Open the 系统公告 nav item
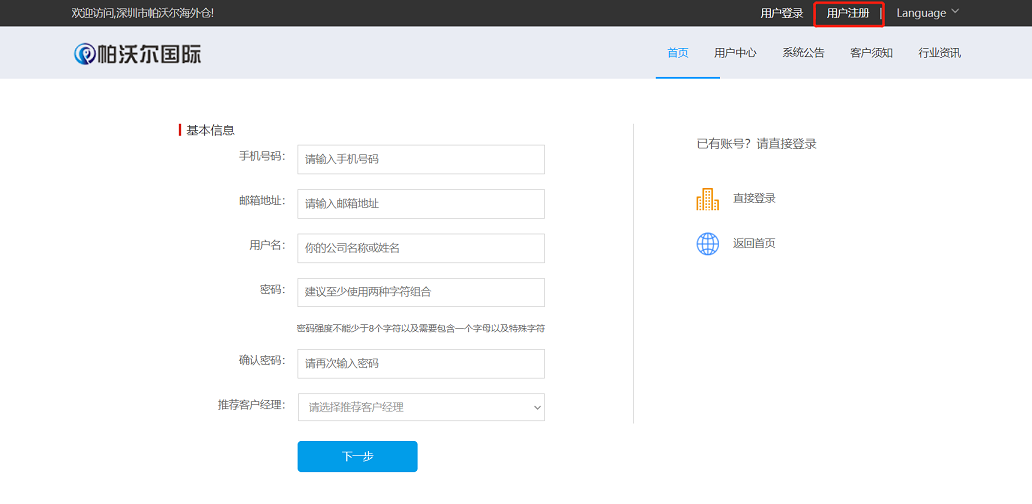This screenshot has height=504, width=1032. click(x=803, y=53)
